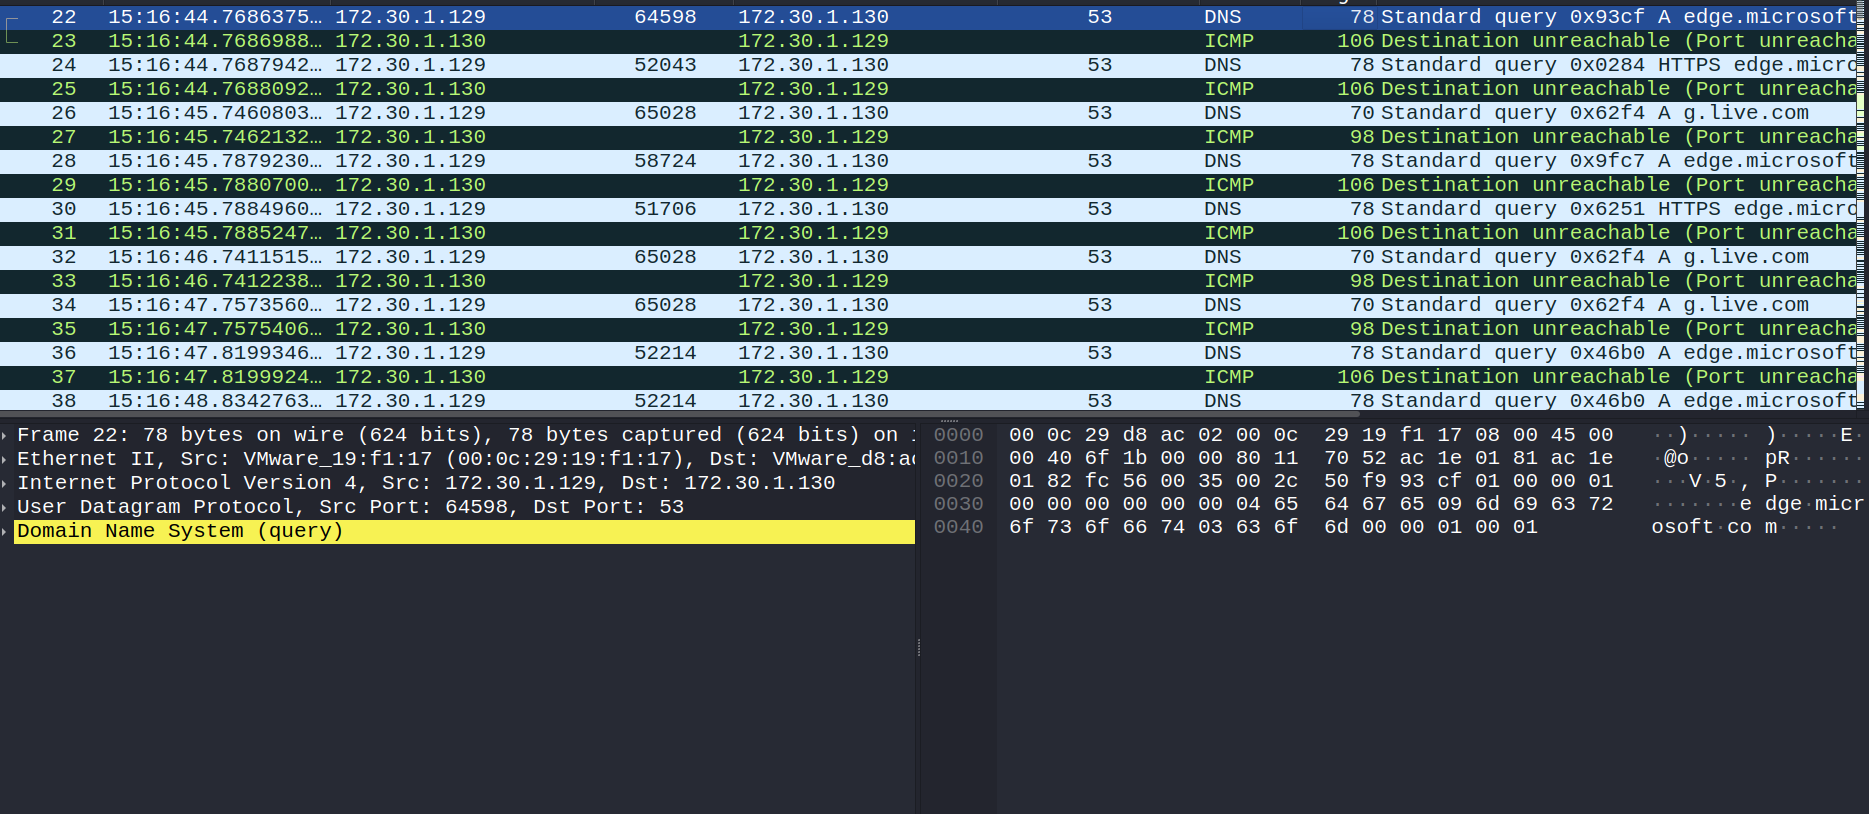
Task: Select packet 30 with source port 51706
Action: coord(928,209)
